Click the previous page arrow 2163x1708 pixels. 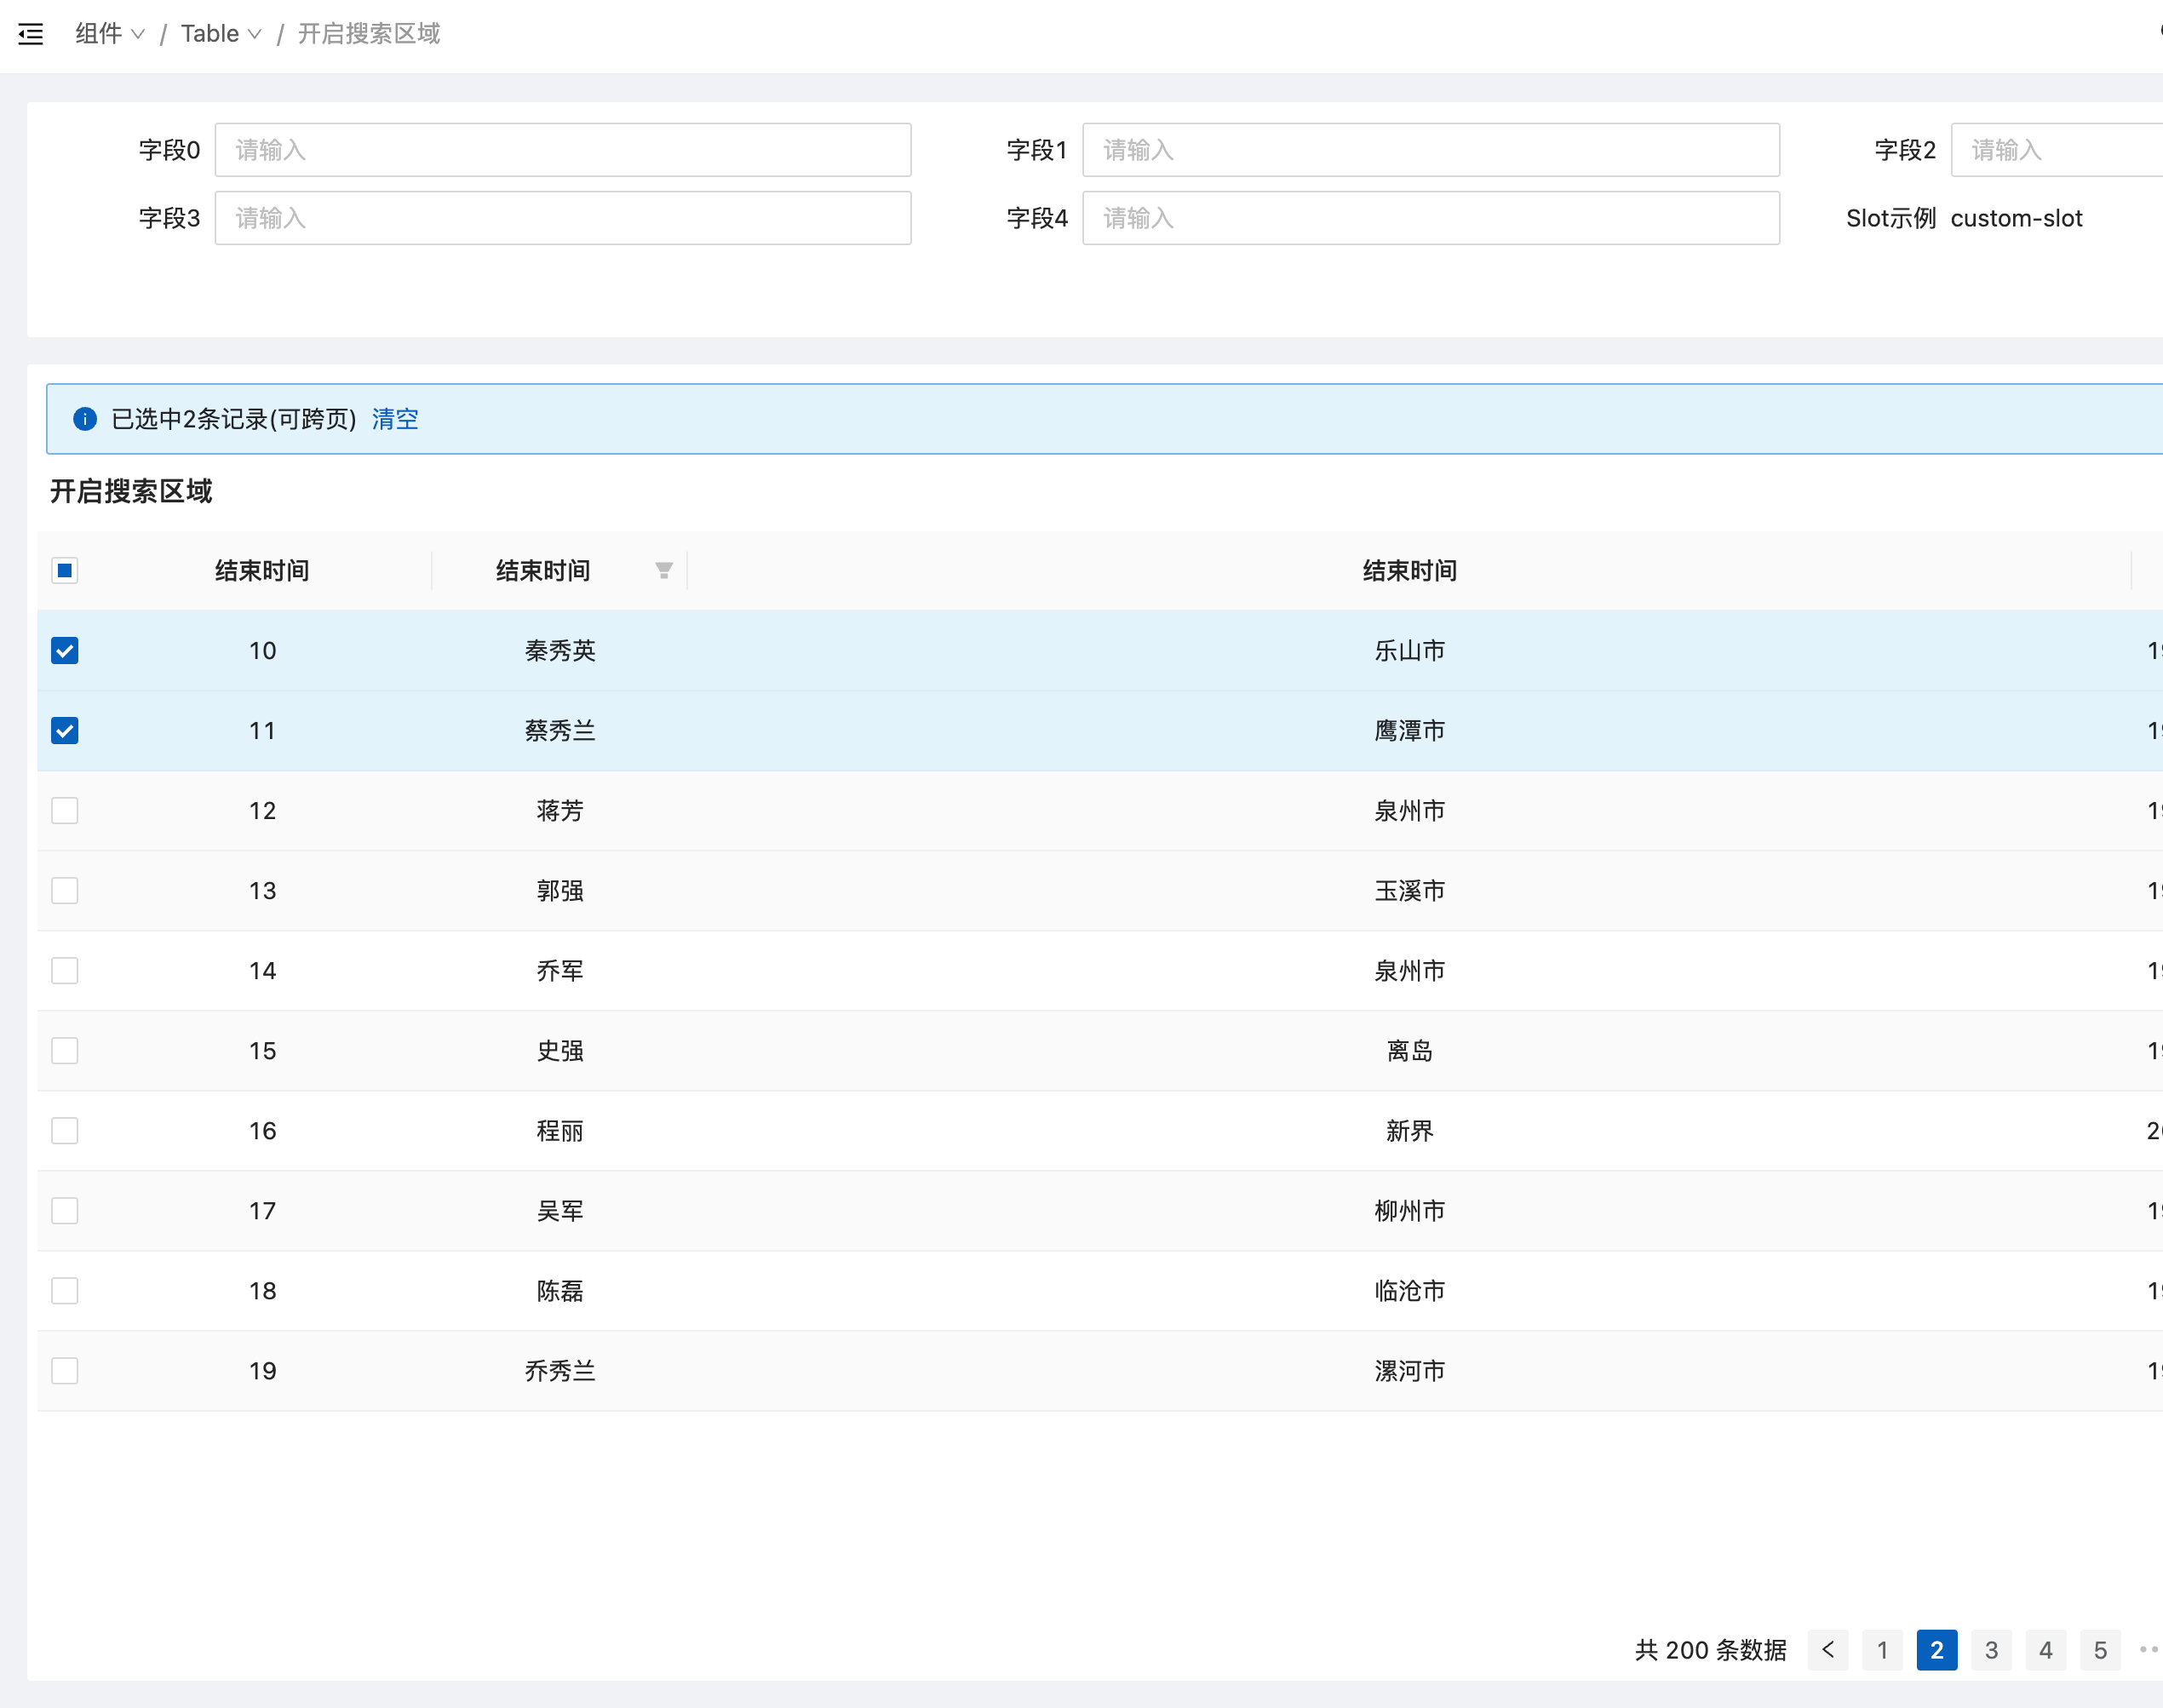click(1829, 1650)
